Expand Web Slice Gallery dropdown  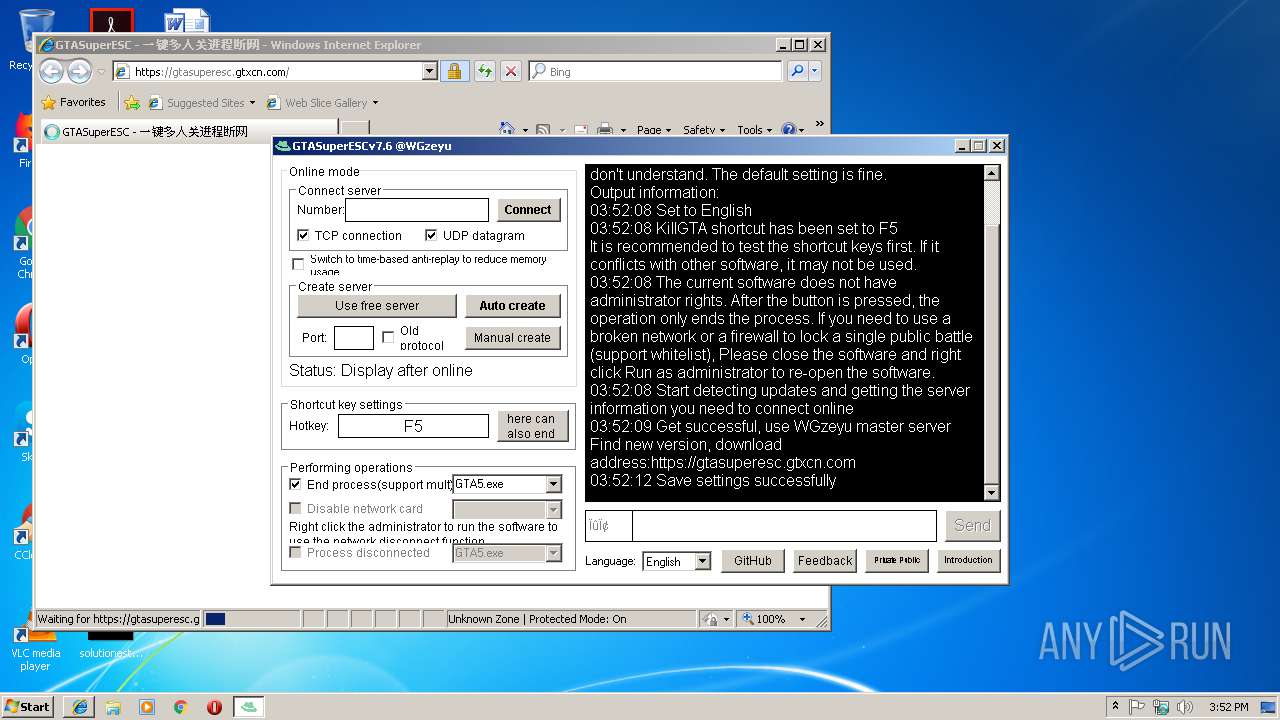click(x=375, y=102)
